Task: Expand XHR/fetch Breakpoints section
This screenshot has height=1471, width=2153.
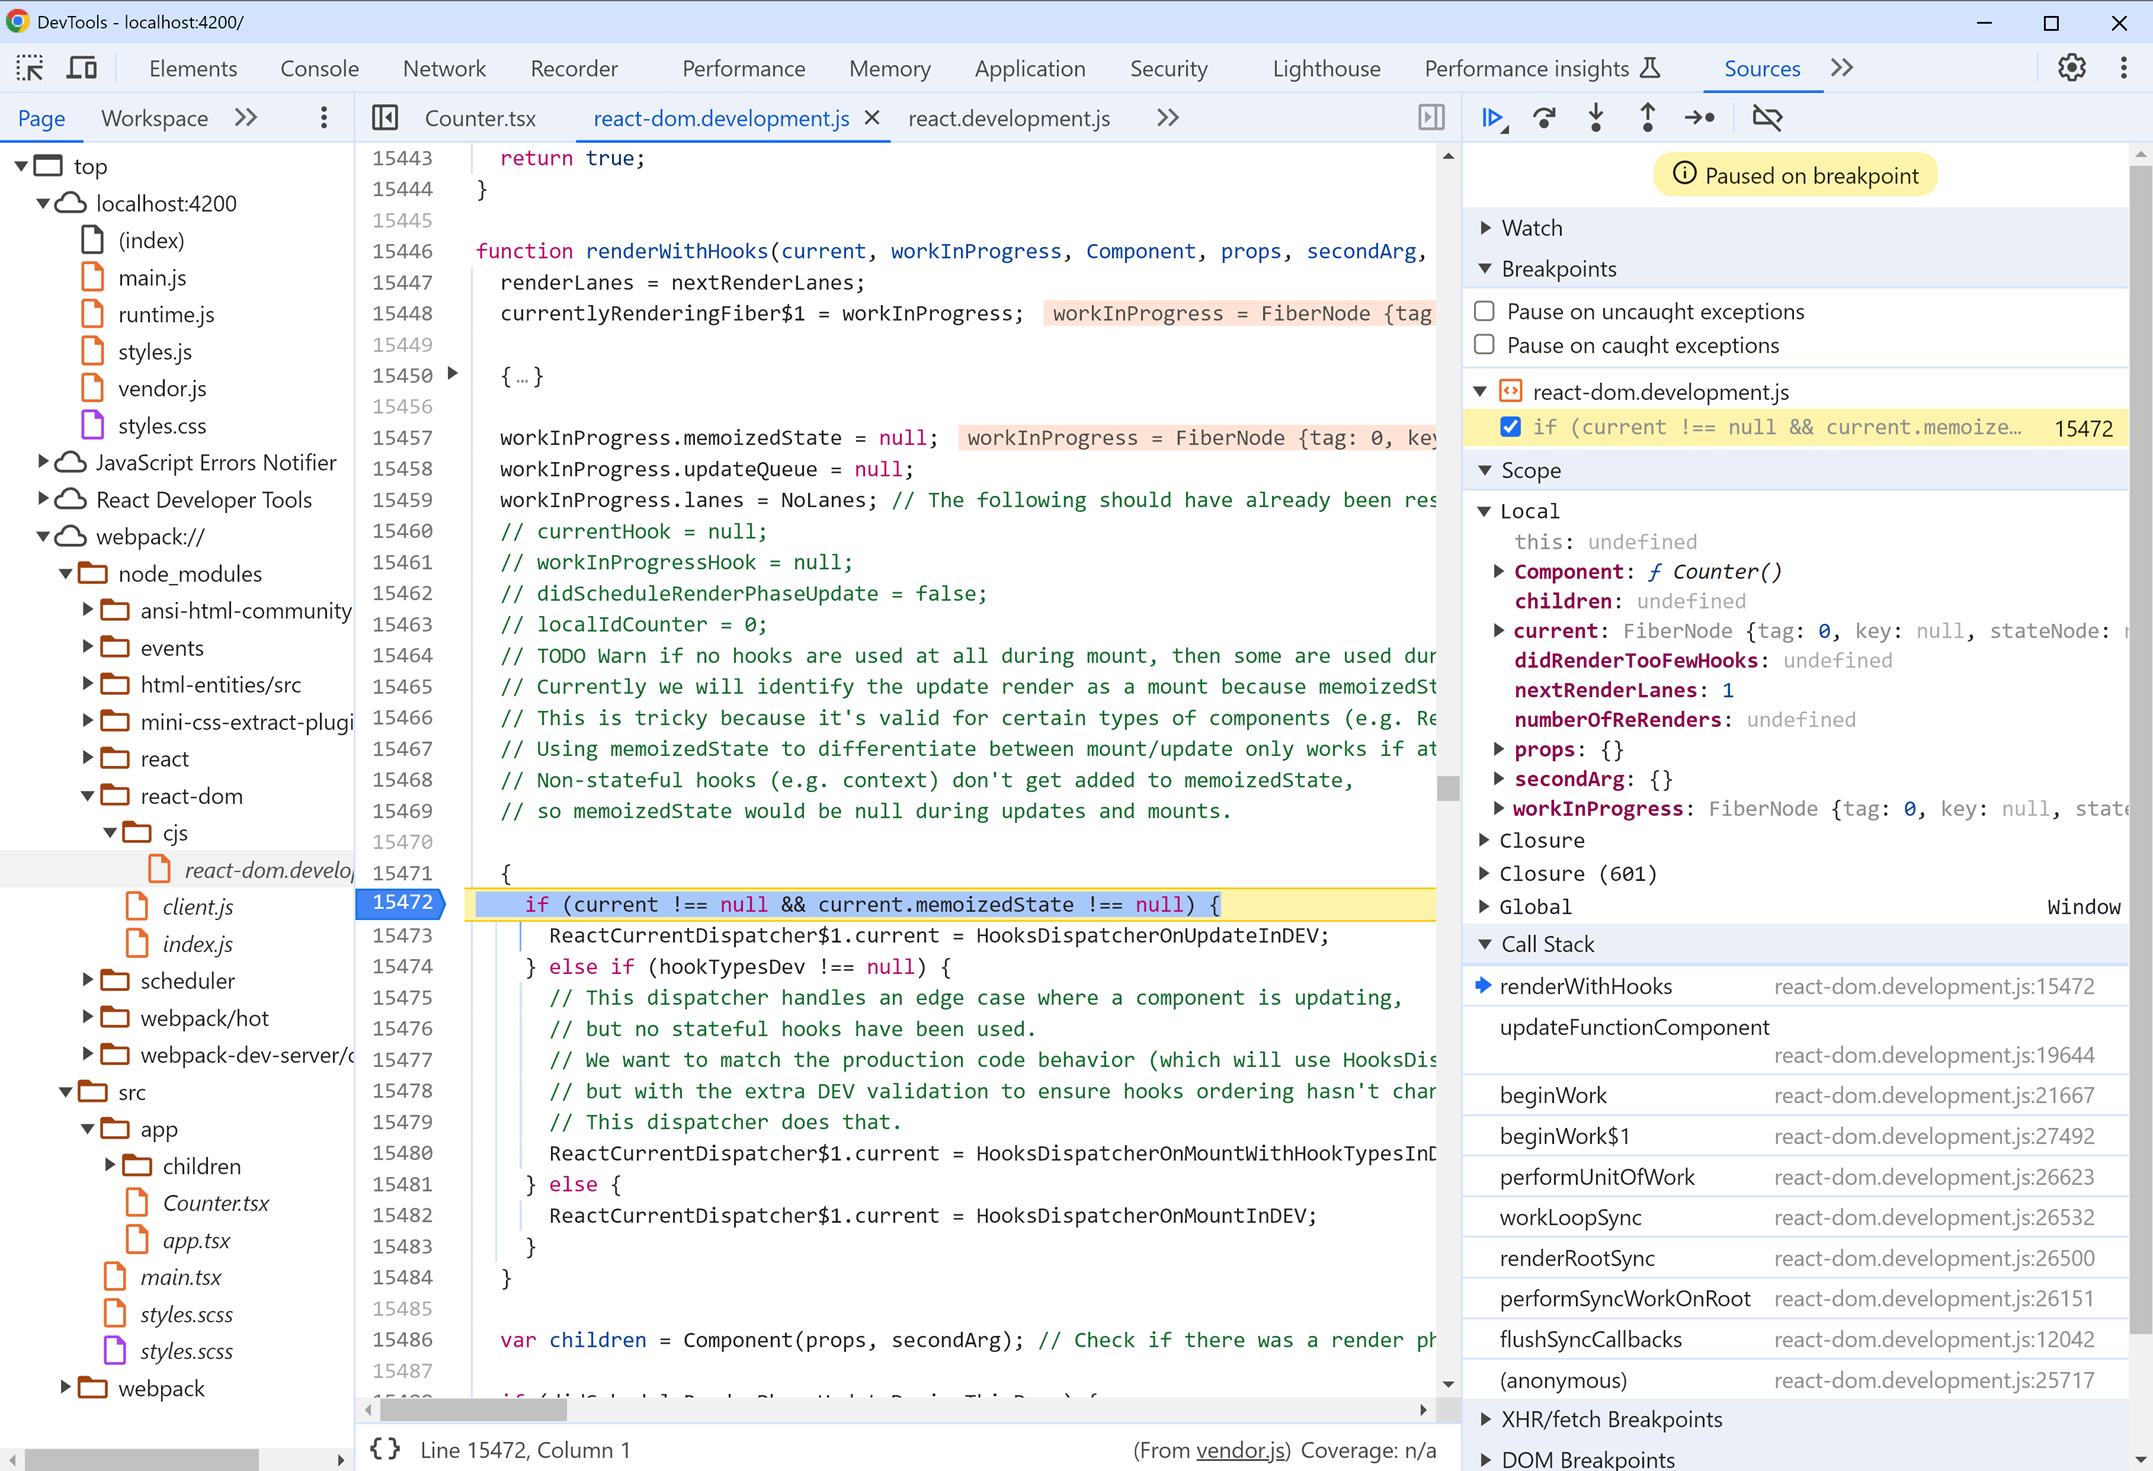Action: [x=1486, y=1419]
